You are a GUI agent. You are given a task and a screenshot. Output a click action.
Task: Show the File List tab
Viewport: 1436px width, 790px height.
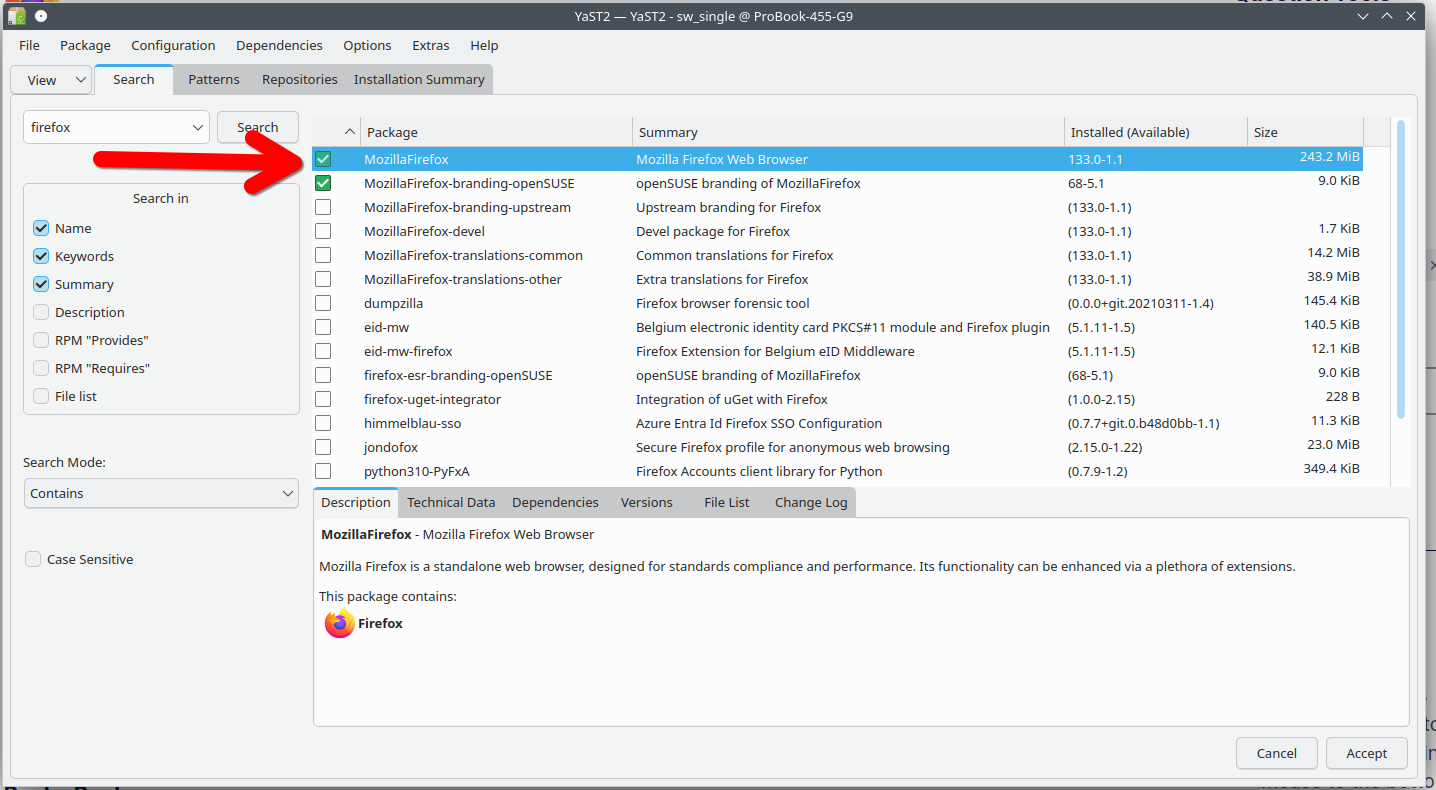(x=726, y=502)
